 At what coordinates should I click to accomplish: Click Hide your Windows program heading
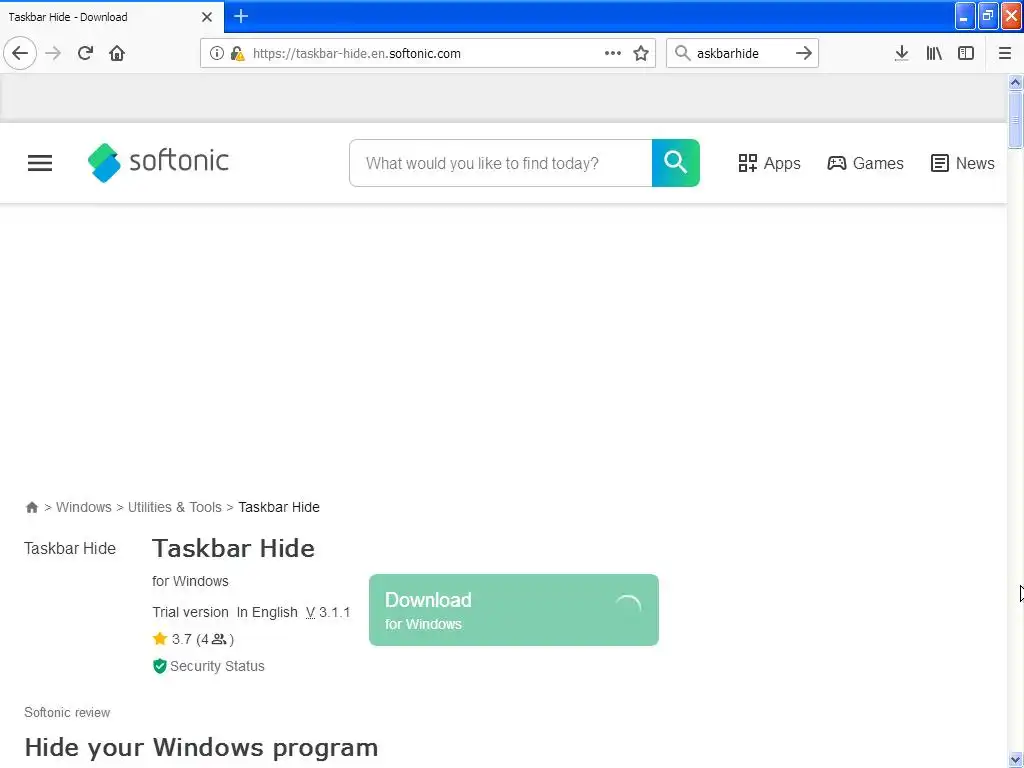pyautogui.click(x=201, y=748)
